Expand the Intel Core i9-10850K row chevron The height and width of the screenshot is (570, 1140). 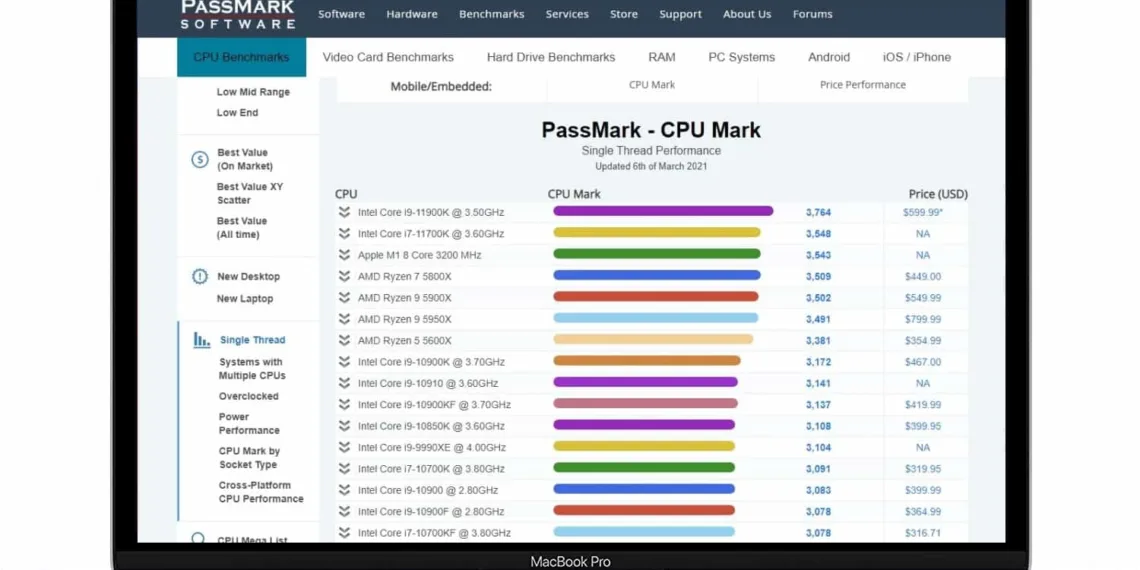[344, 425]
